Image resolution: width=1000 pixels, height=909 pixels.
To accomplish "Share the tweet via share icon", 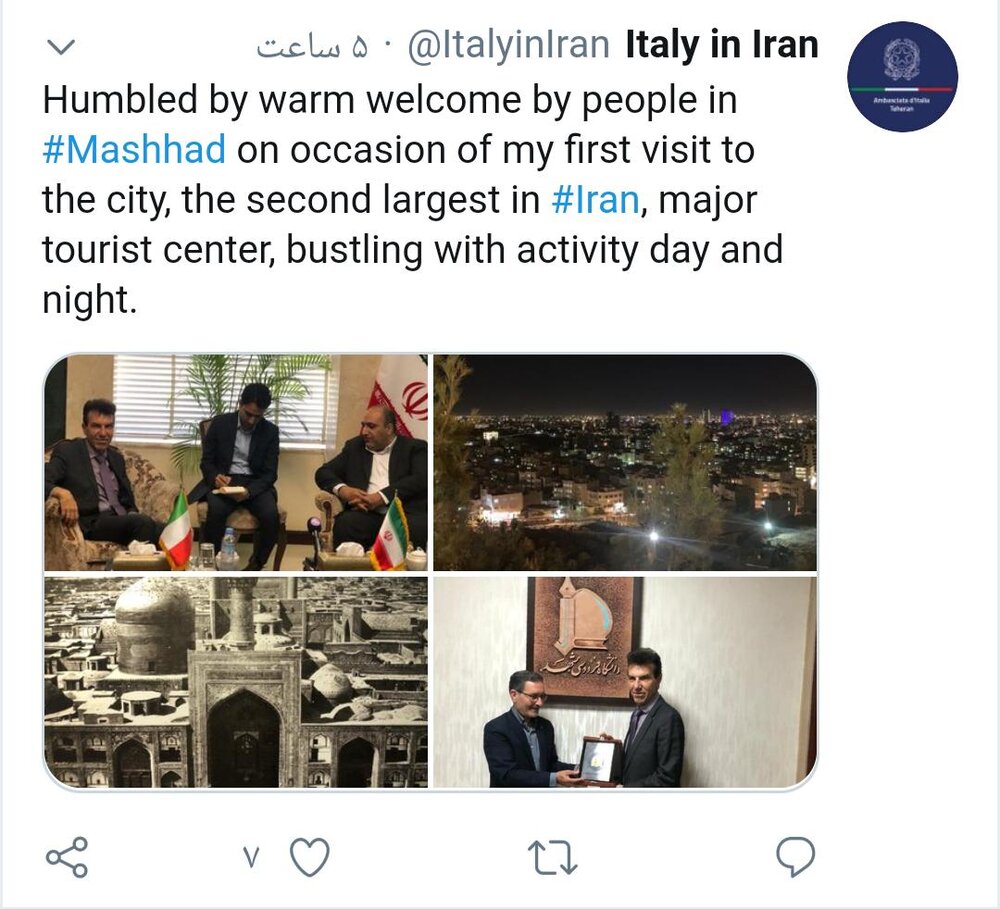I will click(x=67, y=857).
